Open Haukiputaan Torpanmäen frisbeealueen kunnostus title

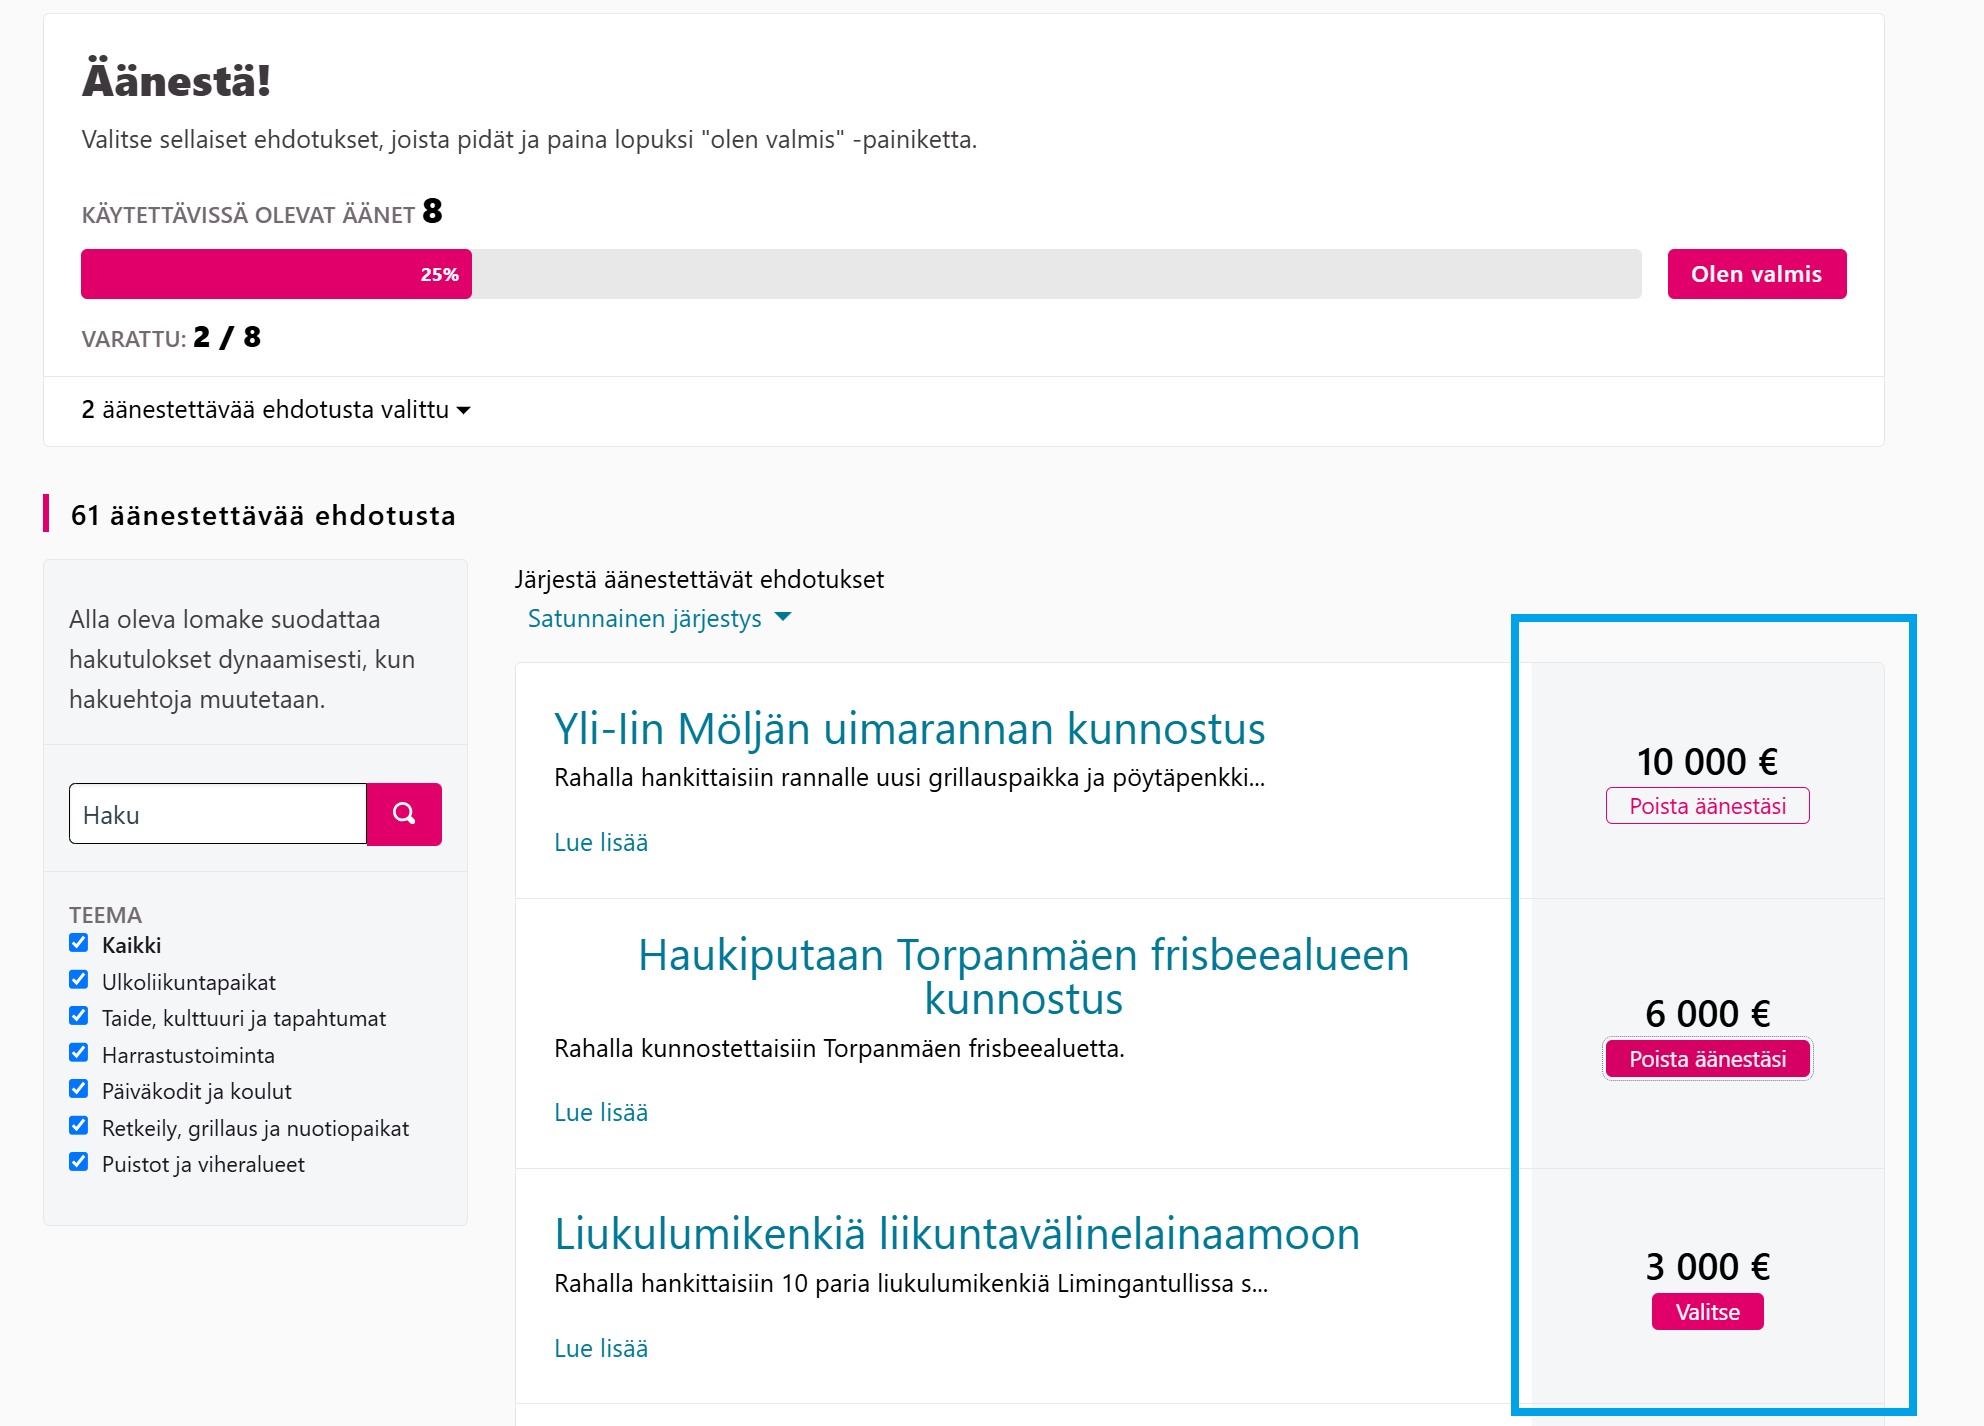[x=1023, y=976]
